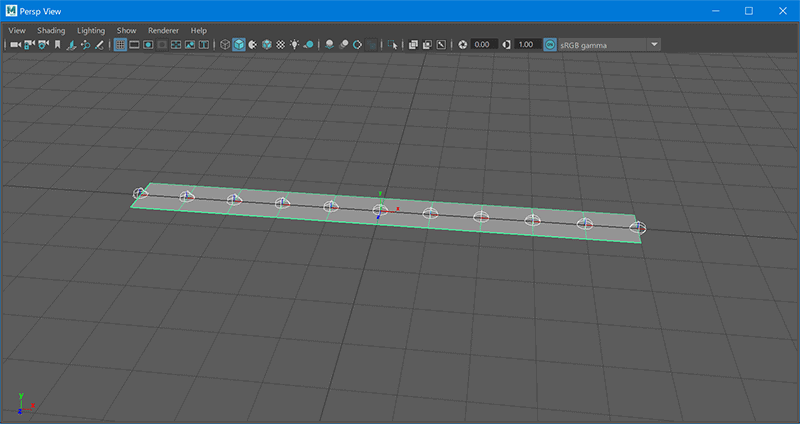The height and width of the screenshot is (424, 800).
Task: Click the Motion Blur icon
Action: [x=344, y=45]
